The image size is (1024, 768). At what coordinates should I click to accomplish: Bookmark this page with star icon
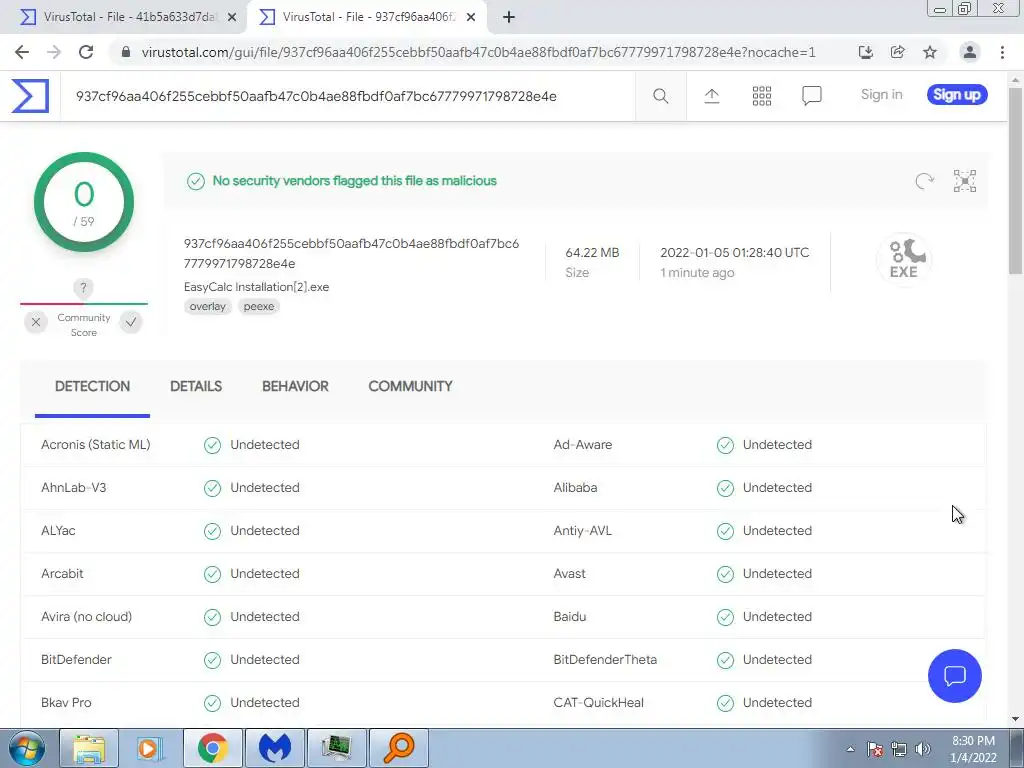(x=930, y=52)
